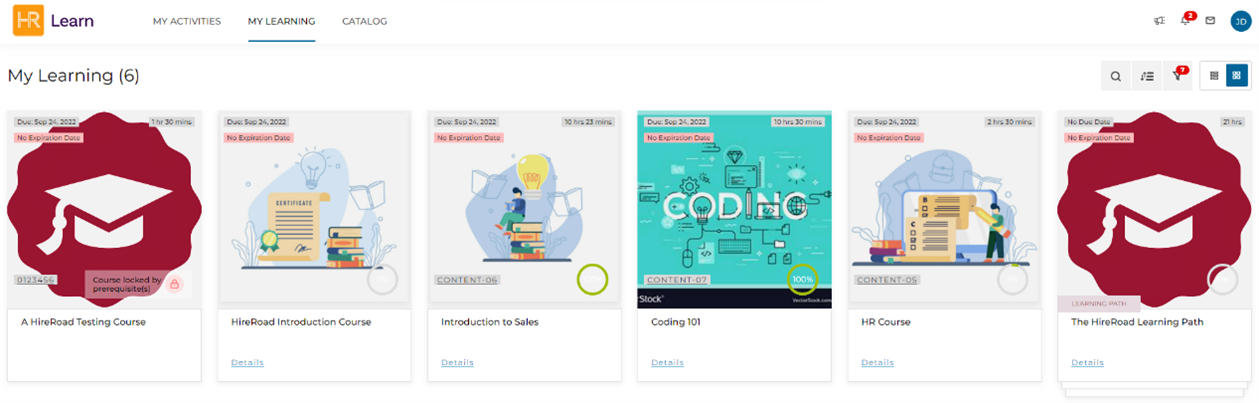This screenshot has width=1259, height=403.
Task: Click the 1 hr 30 mins duration label
Action: [x=172, y=121]
